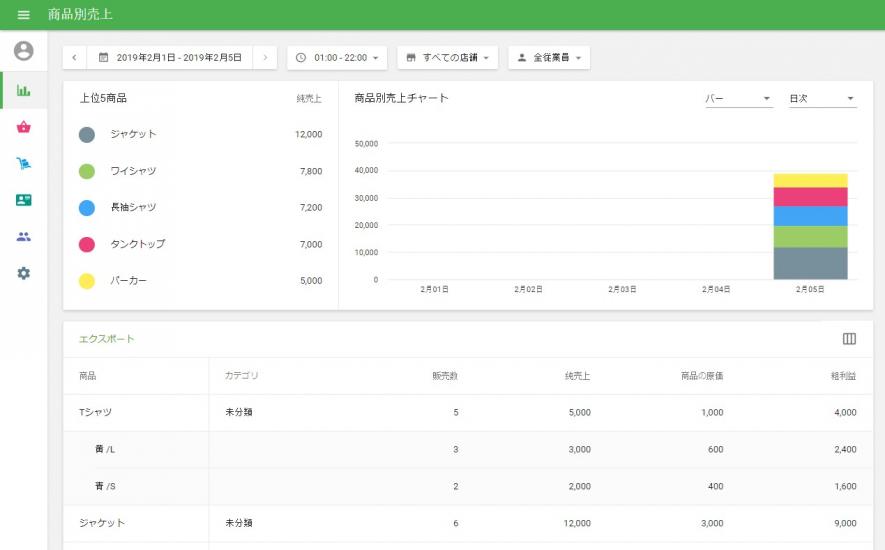The width and height of the screenshot is (885, 550).
Task: Open the 日次 interval dropdown
Action: point(822,99)
